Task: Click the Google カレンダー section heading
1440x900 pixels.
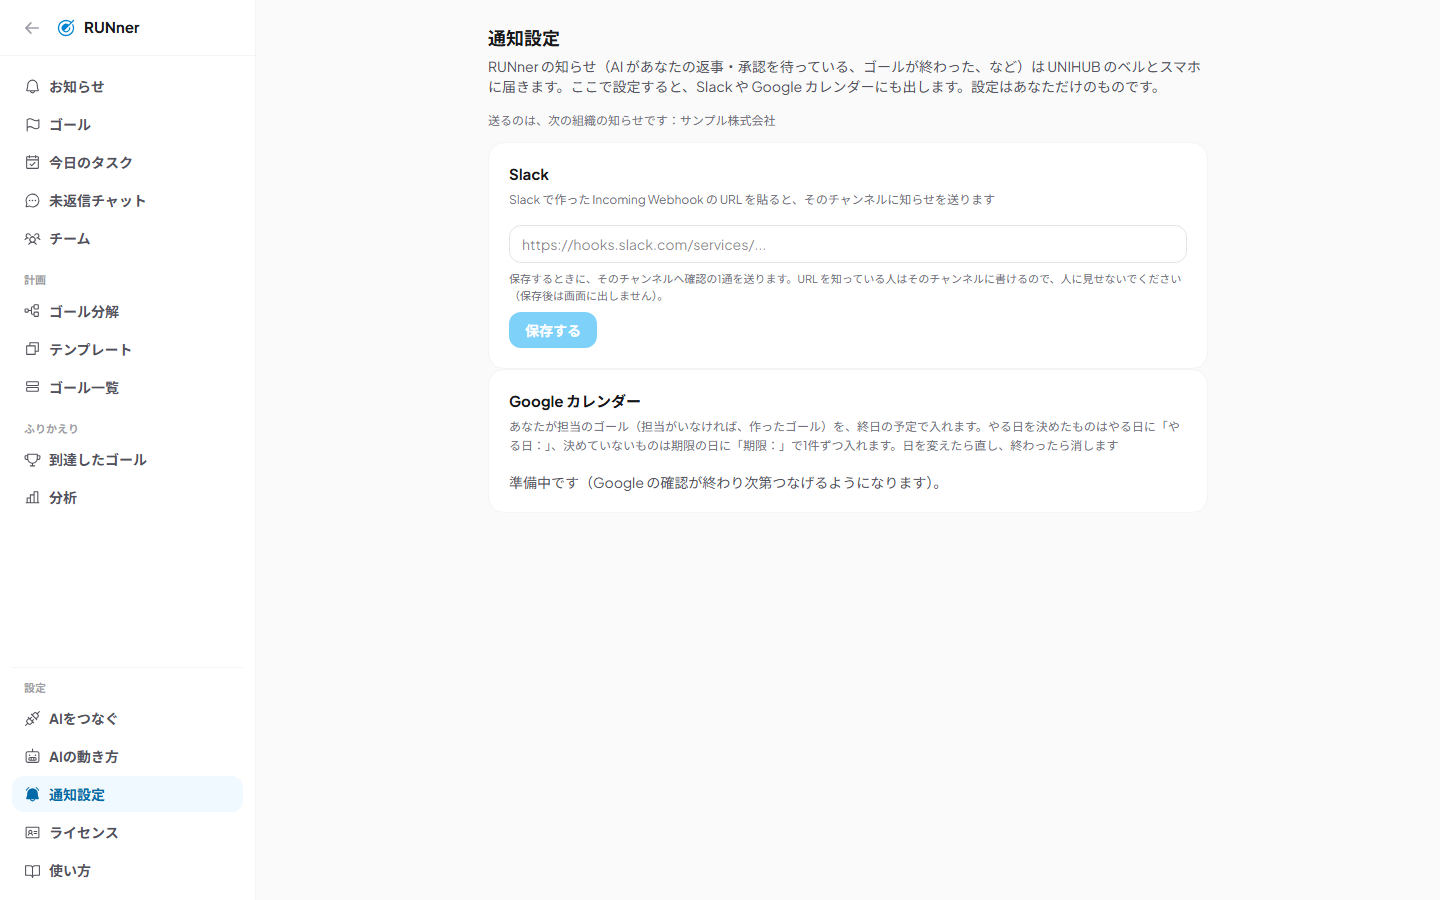Action: click(575, 402)
